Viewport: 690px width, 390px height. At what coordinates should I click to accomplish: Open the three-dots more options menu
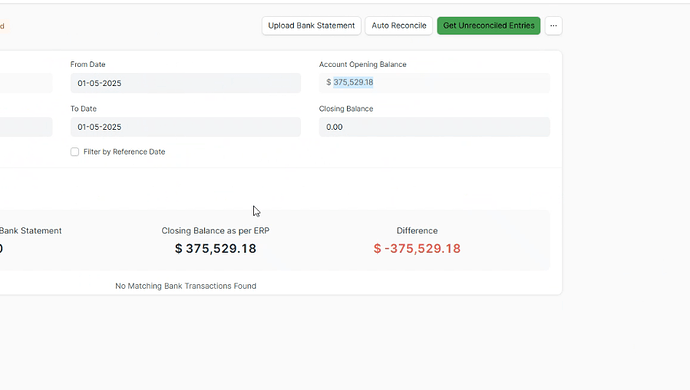553,26
